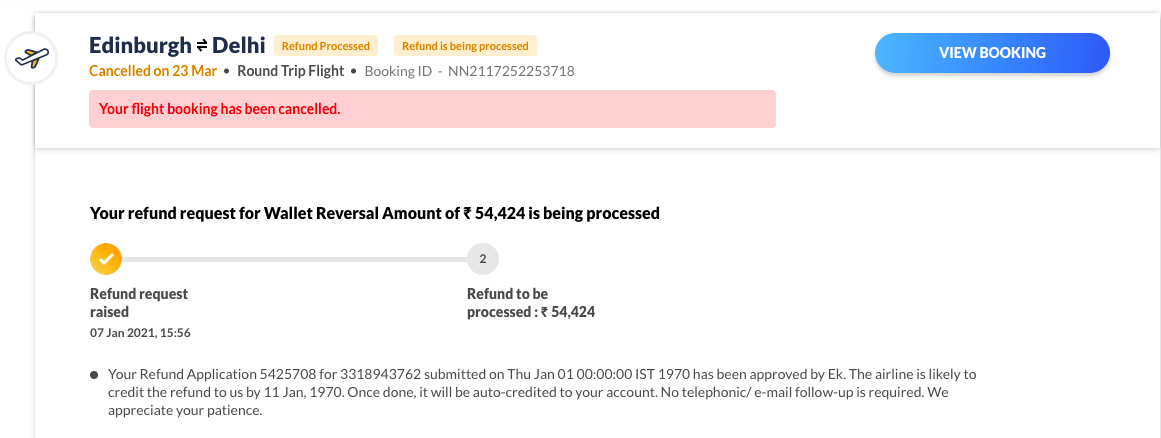
Task: Click the "Refund is being processed" badge
Action: 465,46
